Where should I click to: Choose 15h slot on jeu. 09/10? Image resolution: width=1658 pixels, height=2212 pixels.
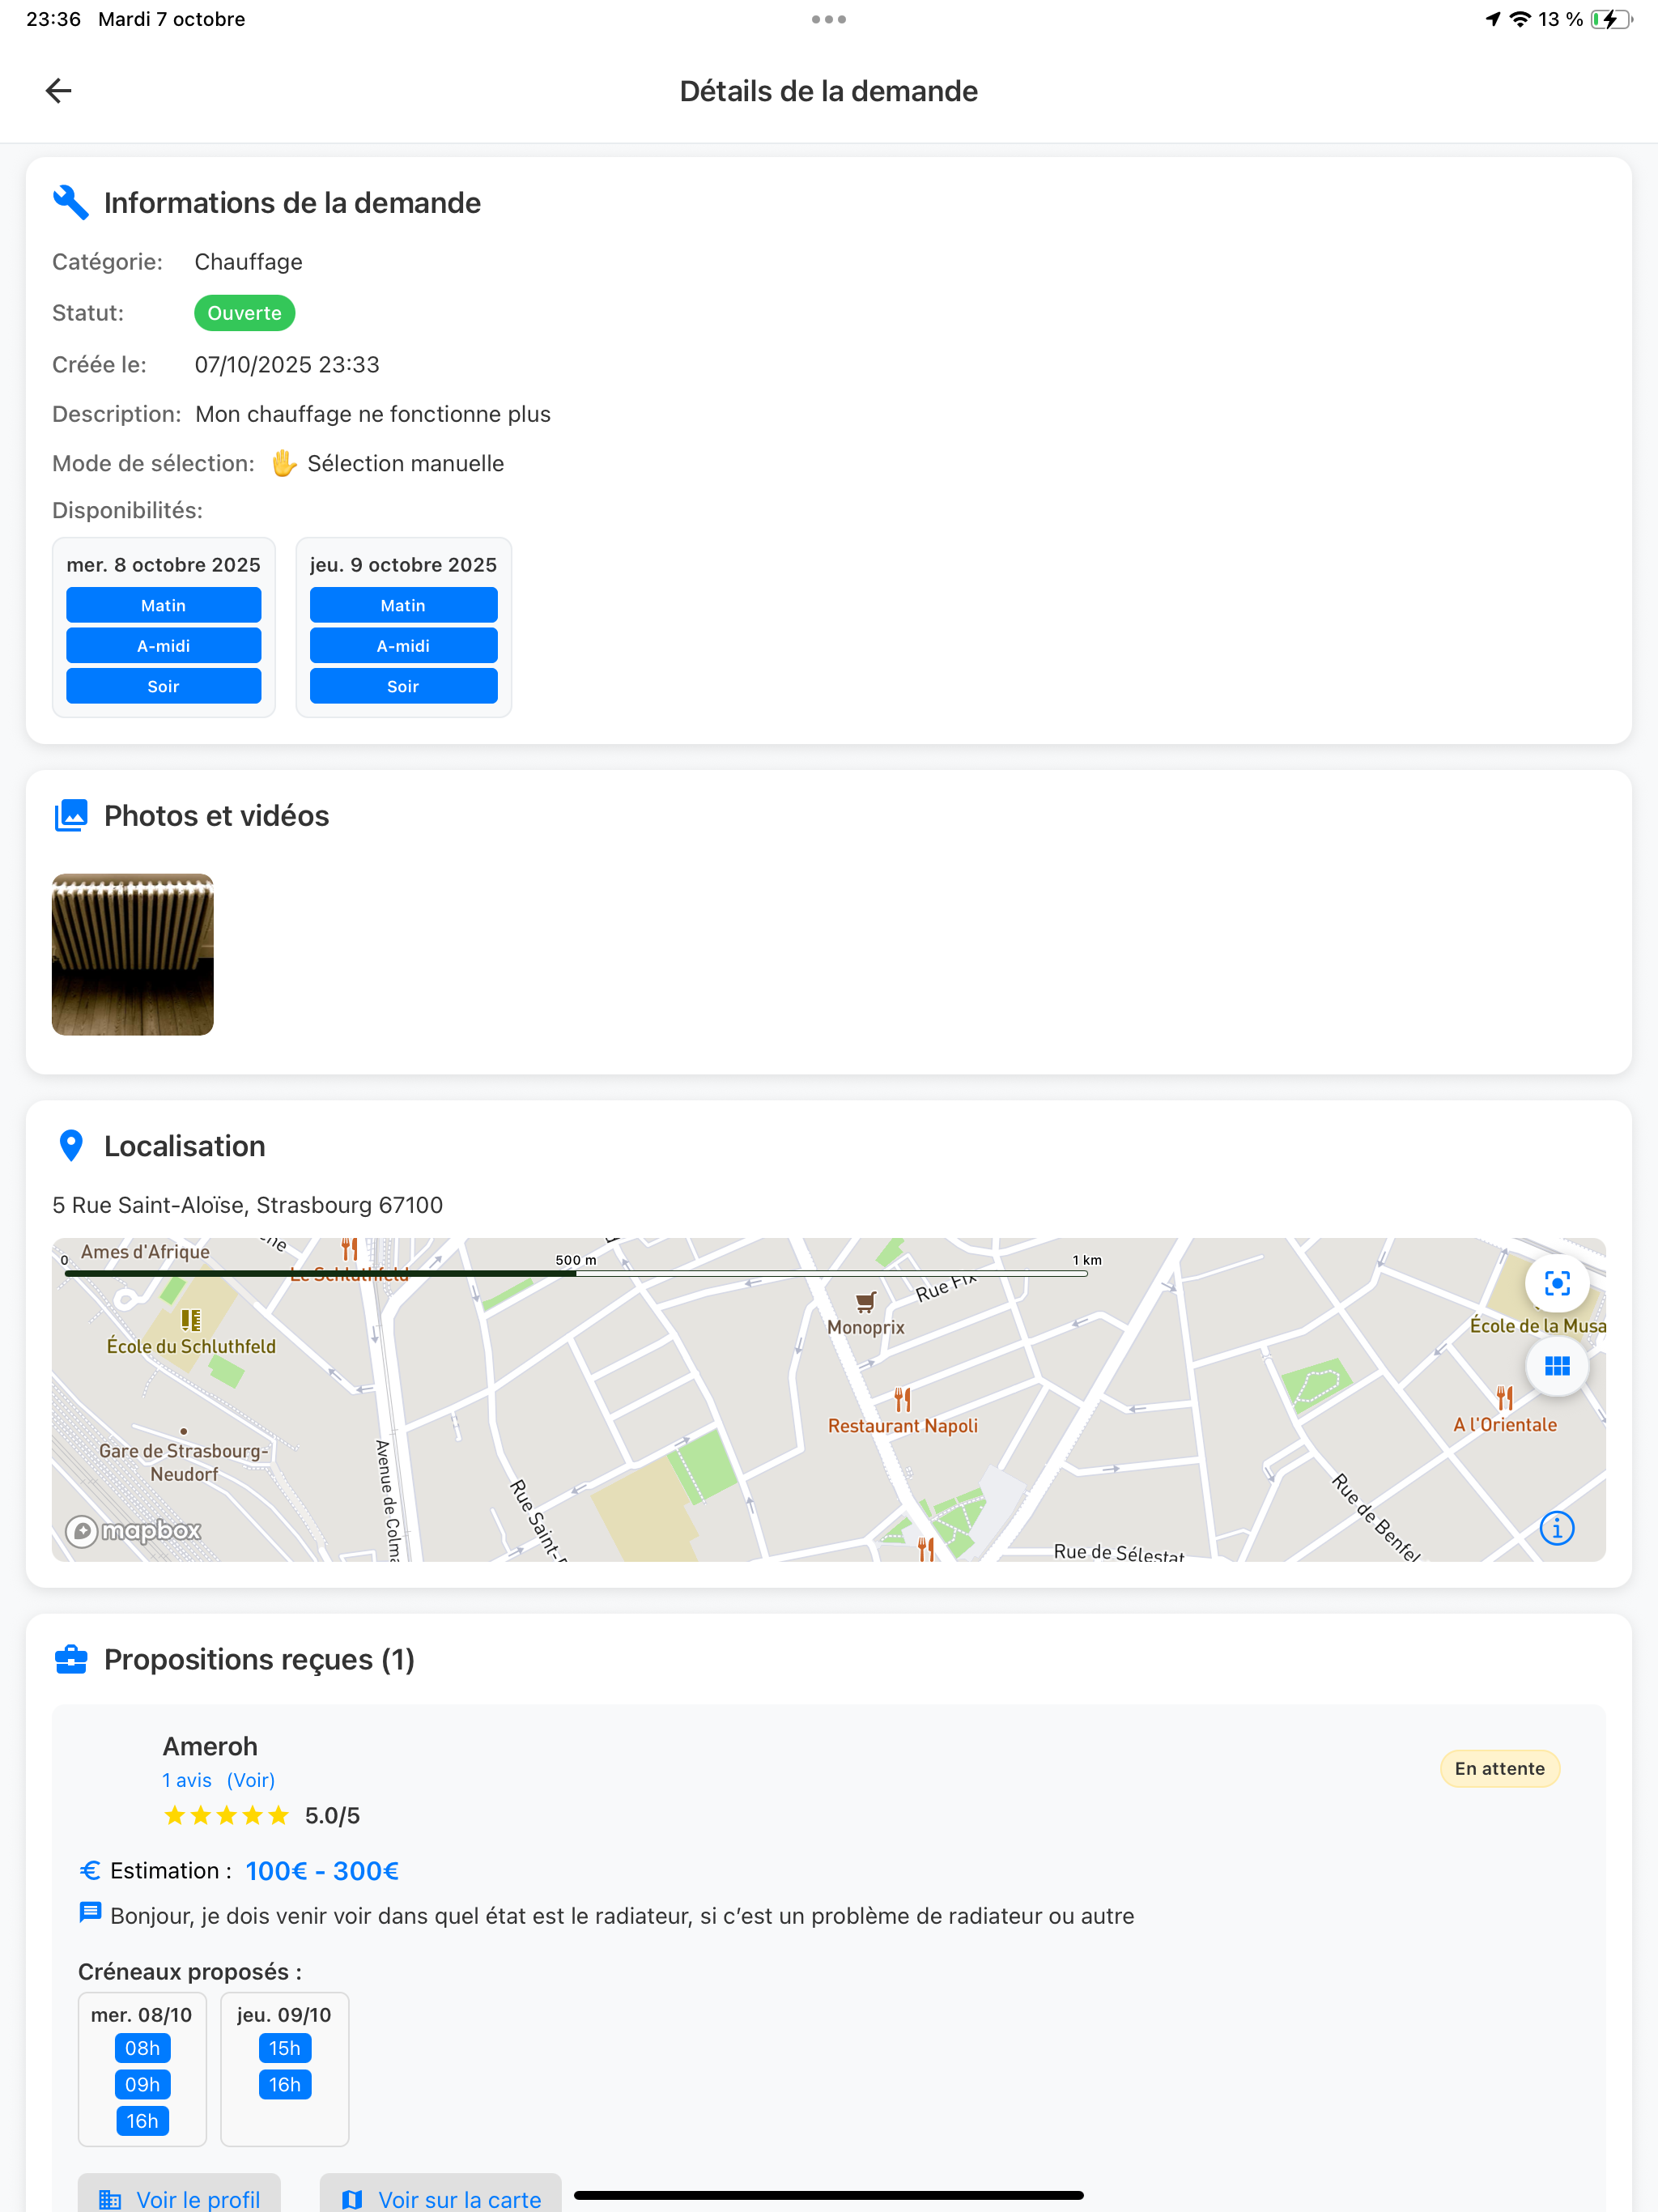click(285, 2049)
